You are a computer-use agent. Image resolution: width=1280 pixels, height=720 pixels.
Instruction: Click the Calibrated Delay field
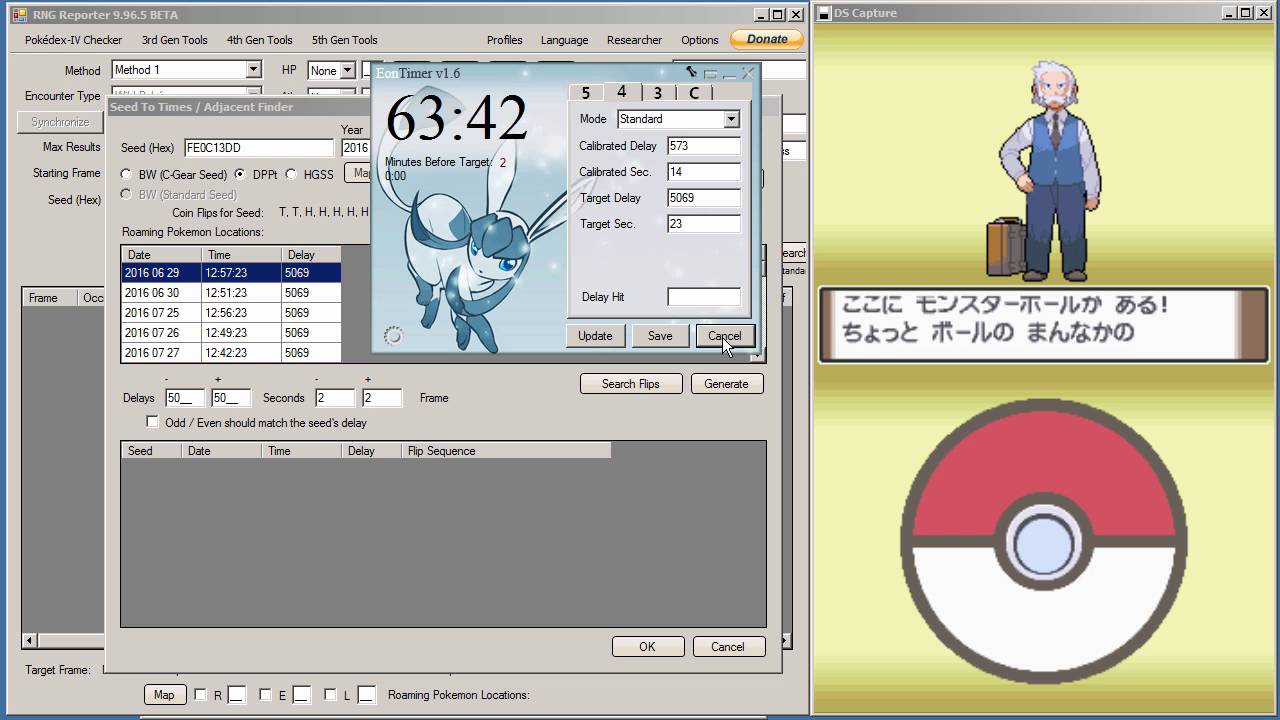point(704,146)
